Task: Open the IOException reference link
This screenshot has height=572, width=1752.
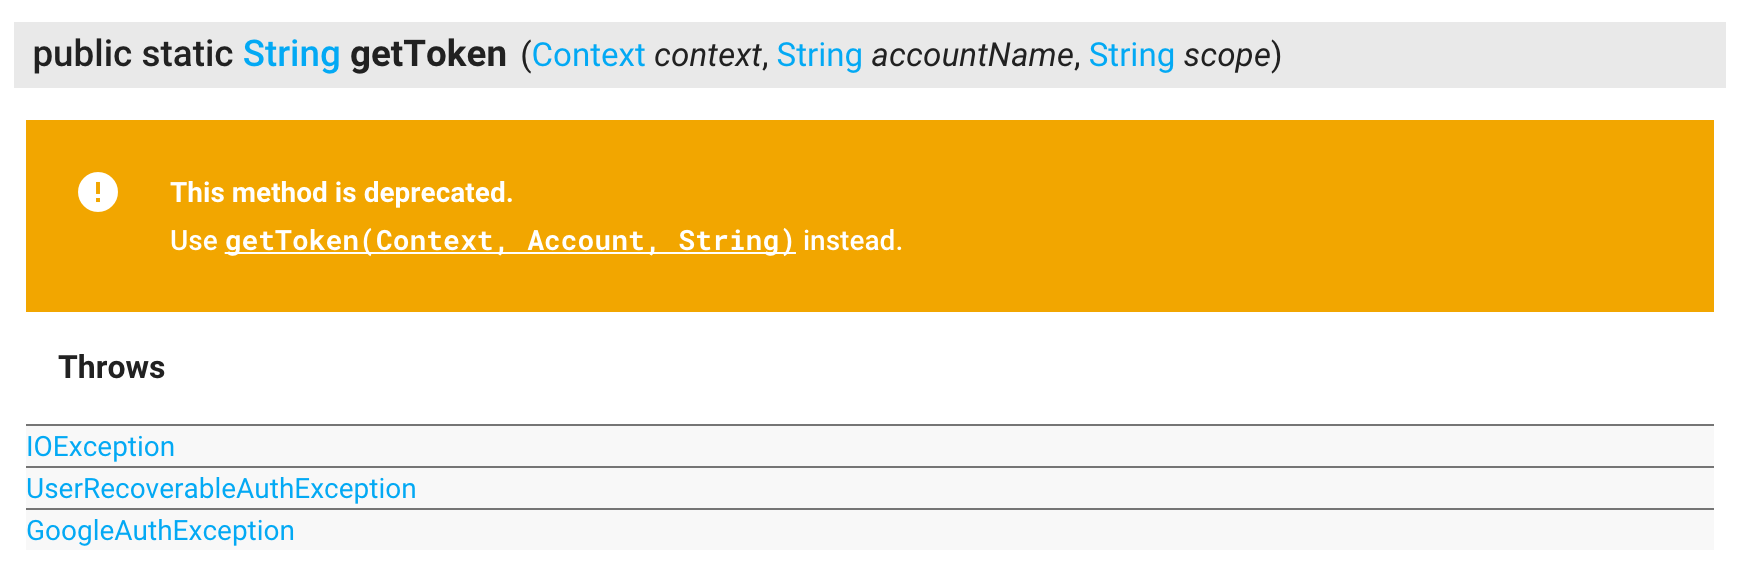Action: (100, 446)
